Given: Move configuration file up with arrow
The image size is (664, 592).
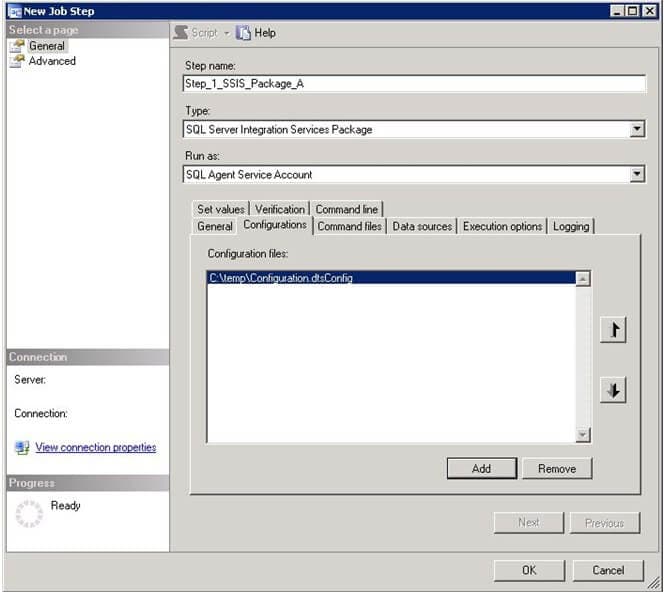Looking at the screenshot, I should click(x=613, y=331).
